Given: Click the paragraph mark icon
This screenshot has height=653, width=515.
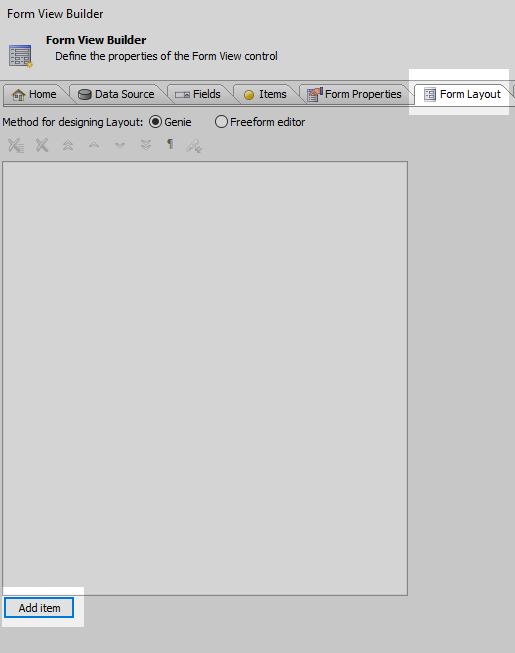Looking at the screenshot, I should pos(170,144).
